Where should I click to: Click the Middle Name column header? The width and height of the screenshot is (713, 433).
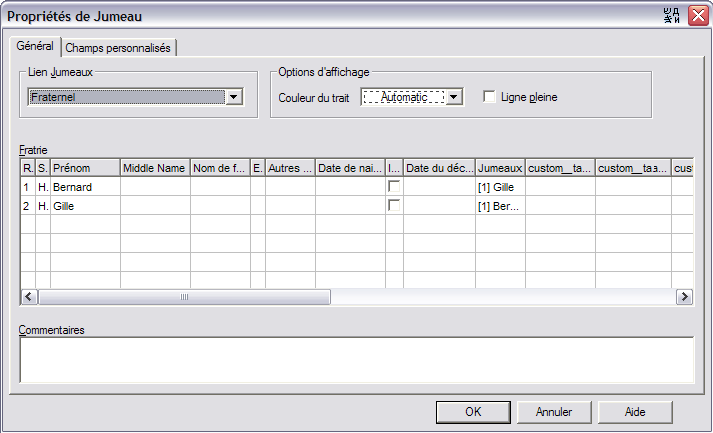click(155, 168)
